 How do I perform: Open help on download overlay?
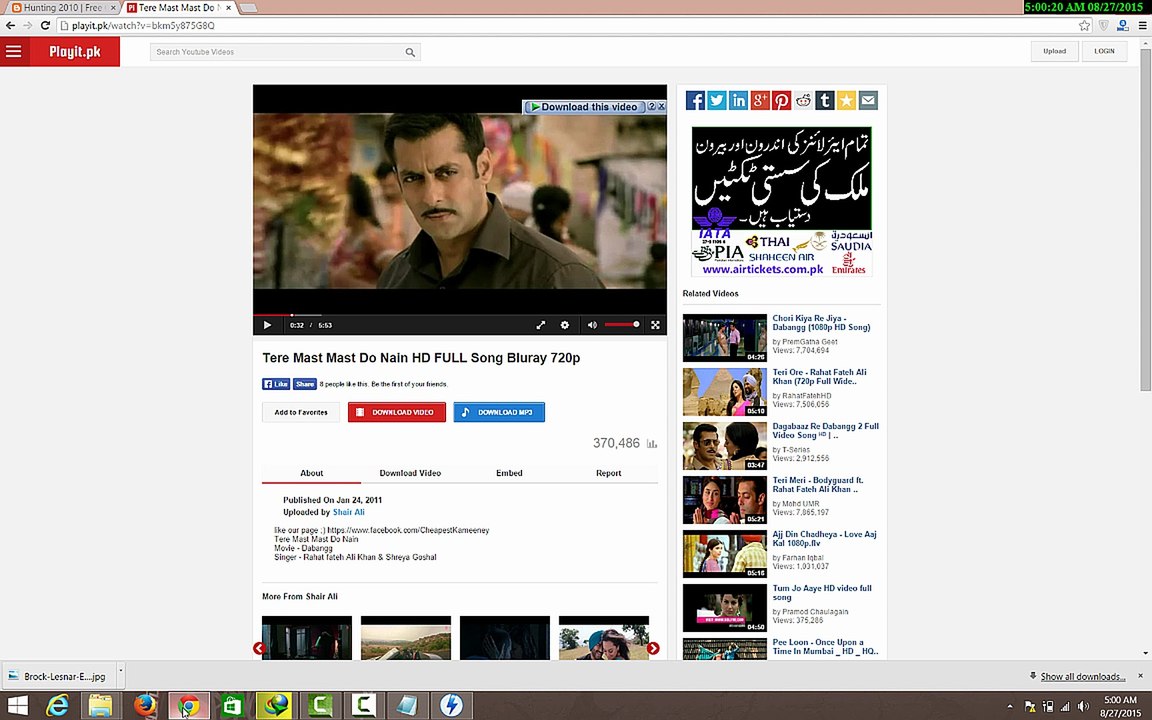(x=651, y=107)
